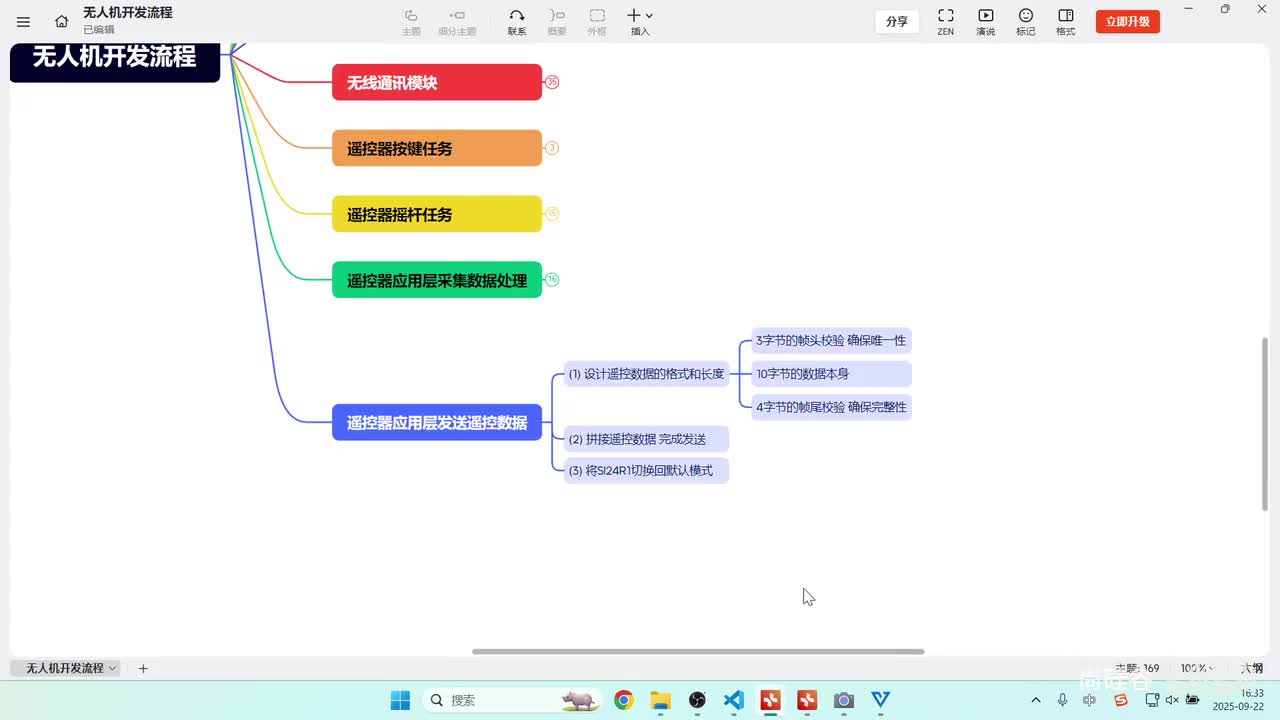Open OBS Studio from the taskbar
The image size is (1280, 720).
tap(697, 700)
